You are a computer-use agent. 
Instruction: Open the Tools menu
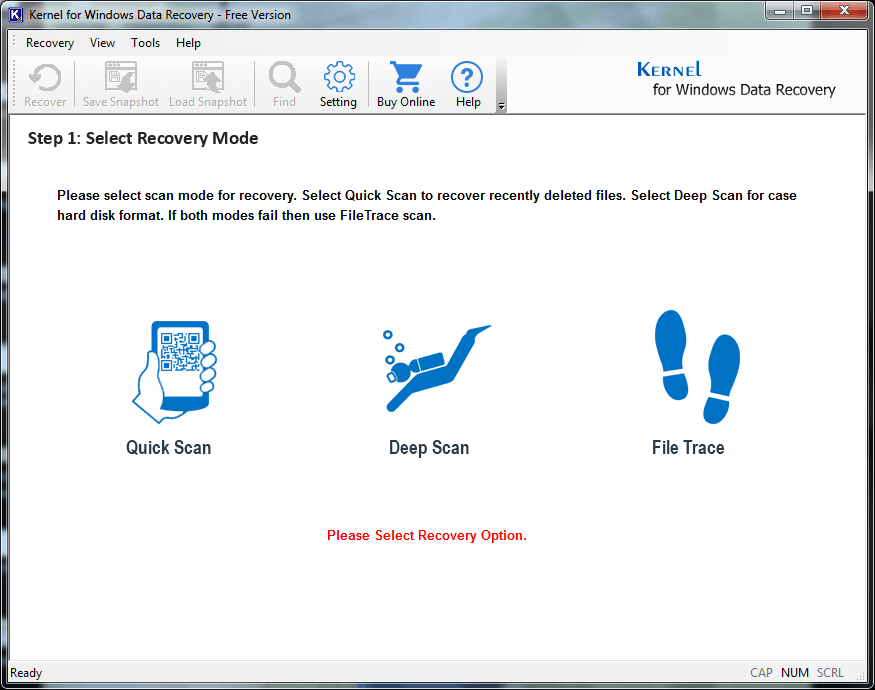146,43
